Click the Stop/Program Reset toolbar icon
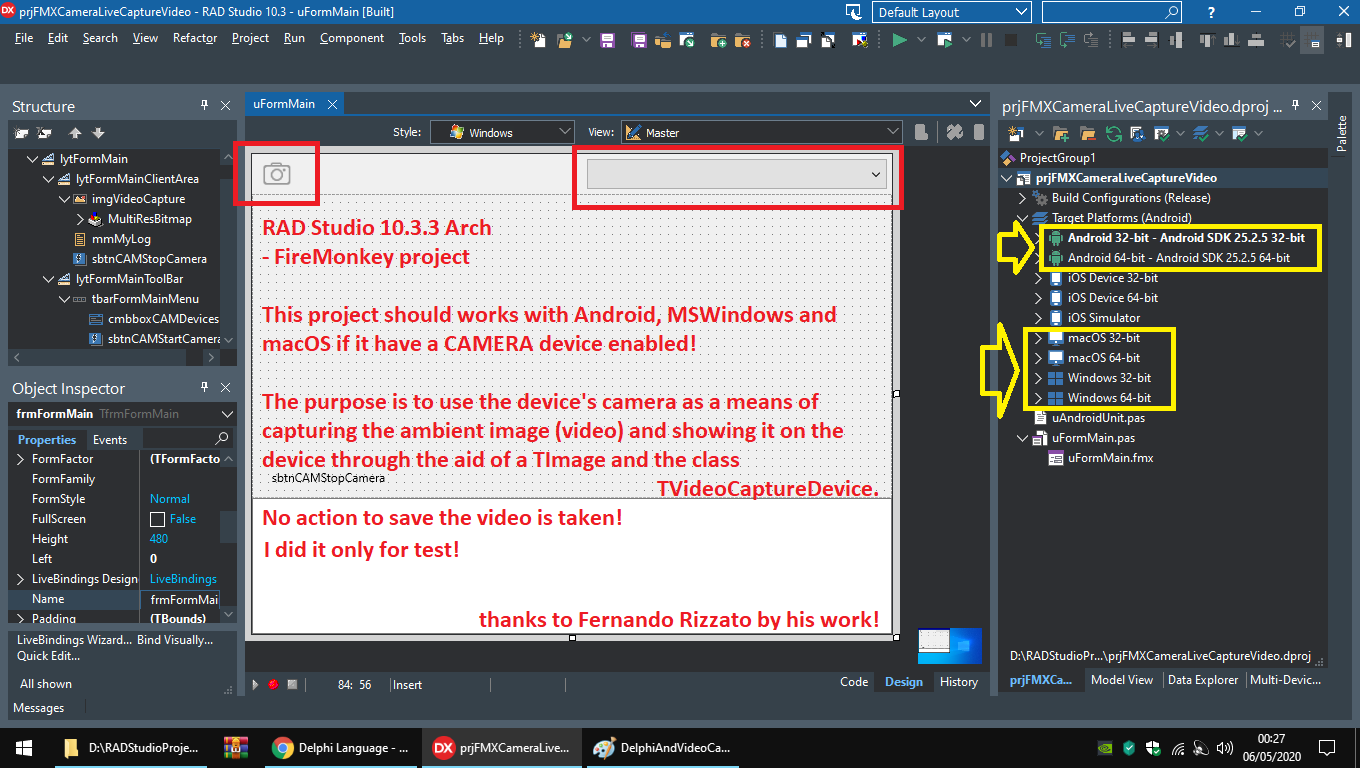The width and height of the screenshot is (1360, 768). tap(1011, 41)
